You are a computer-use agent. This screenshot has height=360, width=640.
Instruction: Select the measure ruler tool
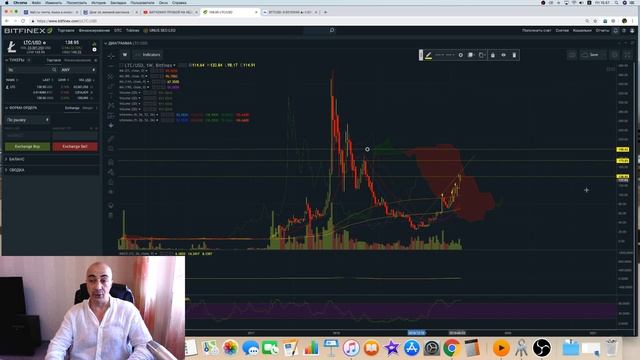click(x=111, y=139)
